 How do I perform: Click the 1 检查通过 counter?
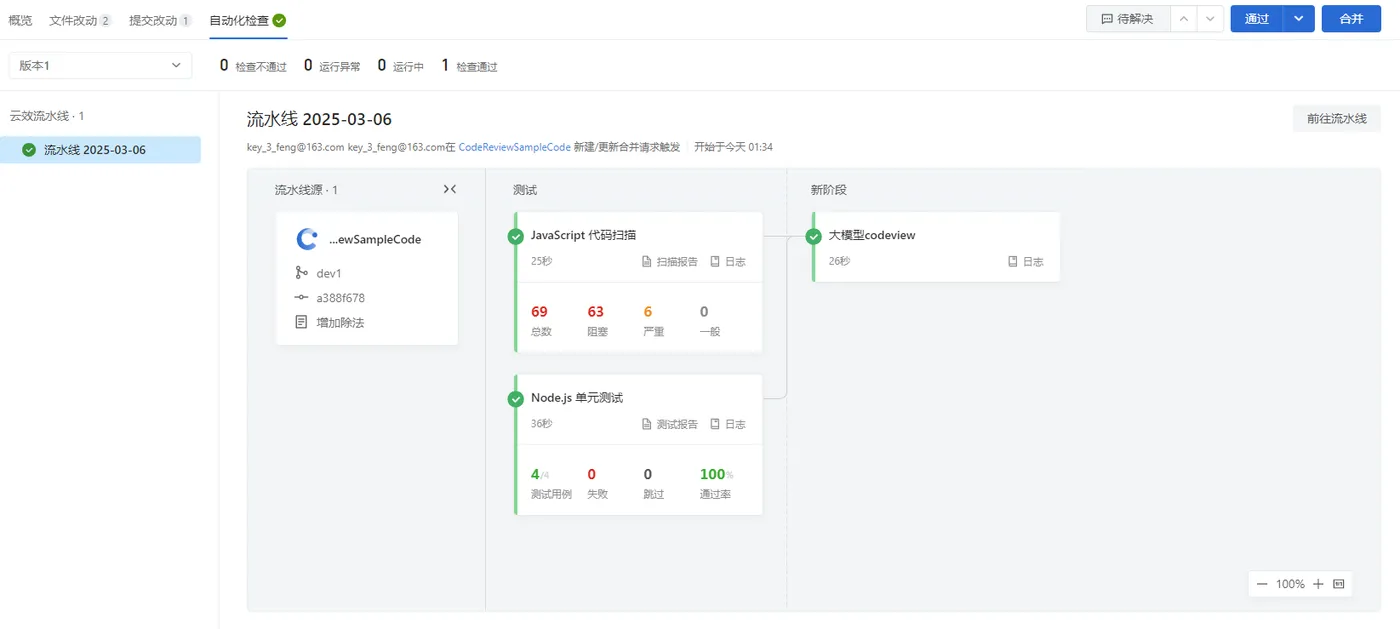(x=469, y=66)
